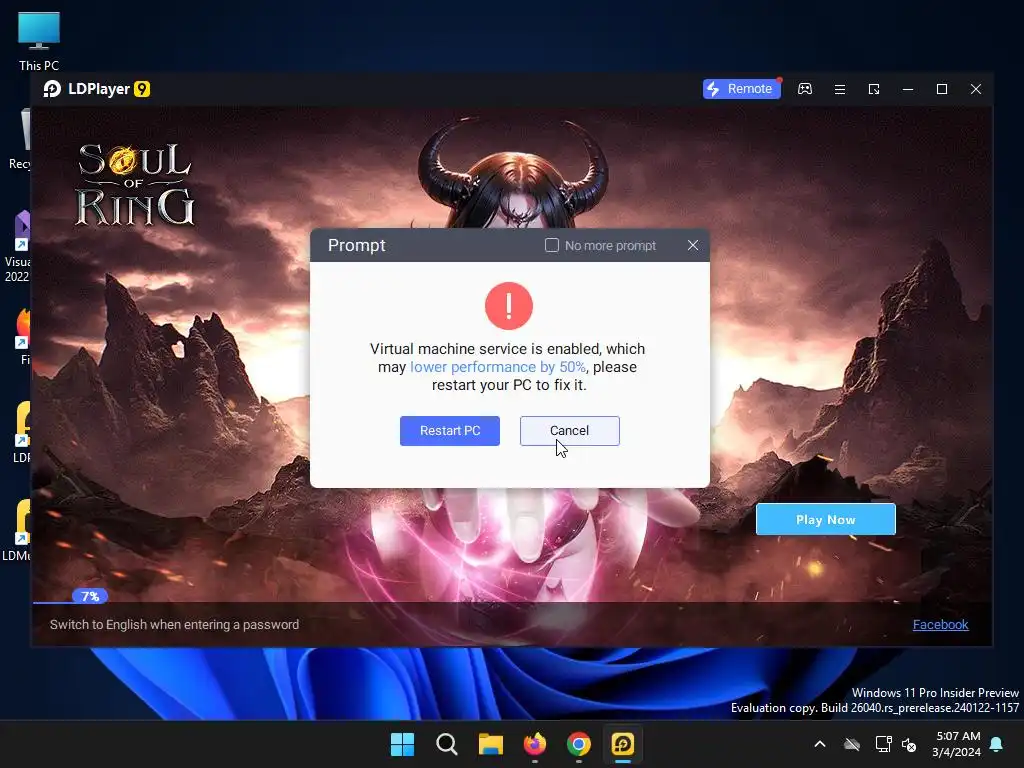Minimize the LDPlayer window
The height and width of the screenshot is (768, 1024).
[x=908, y=89]
